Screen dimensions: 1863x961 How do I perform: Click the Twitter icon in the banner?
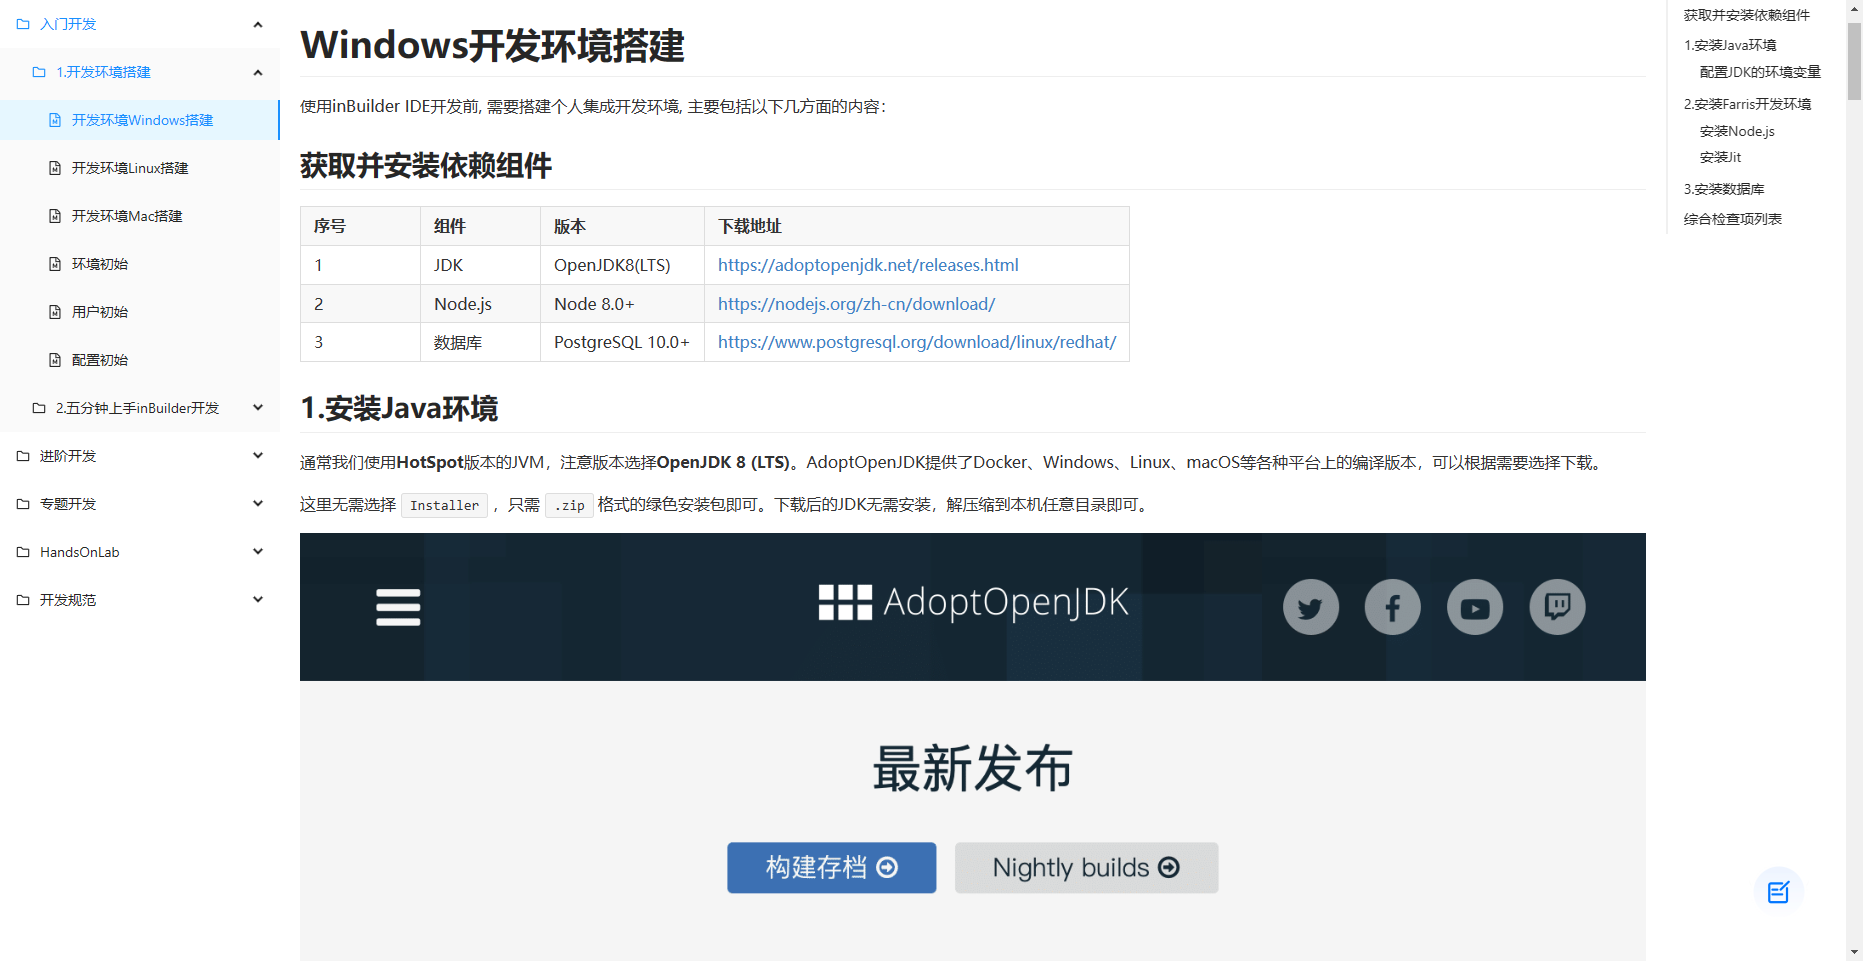click(x=1311, y=607)
